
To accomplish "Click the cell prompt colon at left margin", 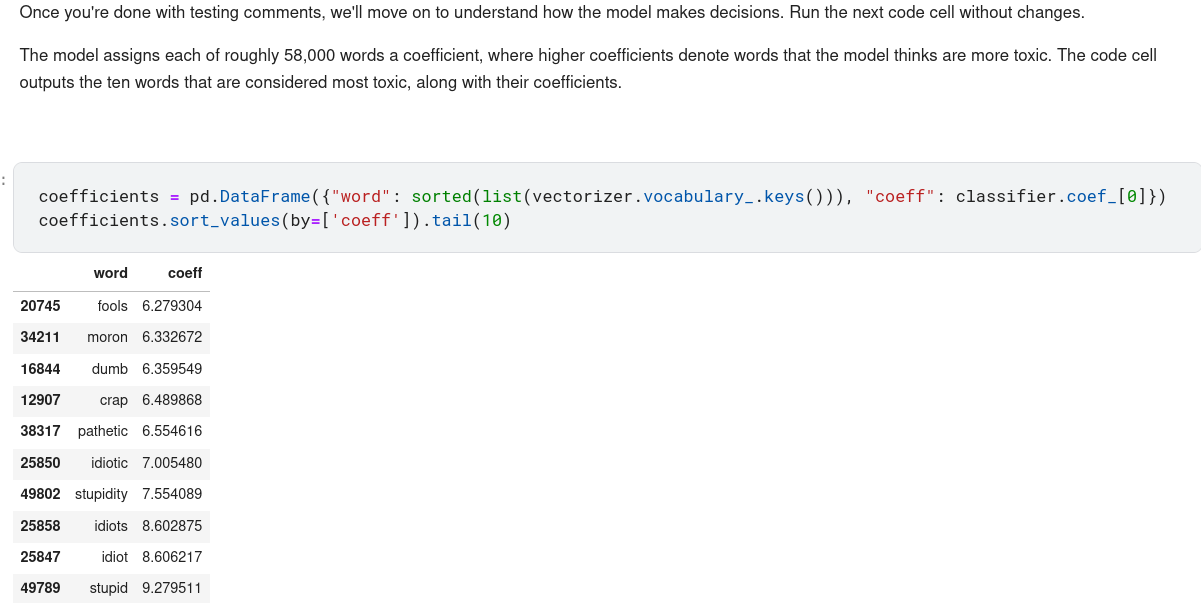I will coord(4,181).
